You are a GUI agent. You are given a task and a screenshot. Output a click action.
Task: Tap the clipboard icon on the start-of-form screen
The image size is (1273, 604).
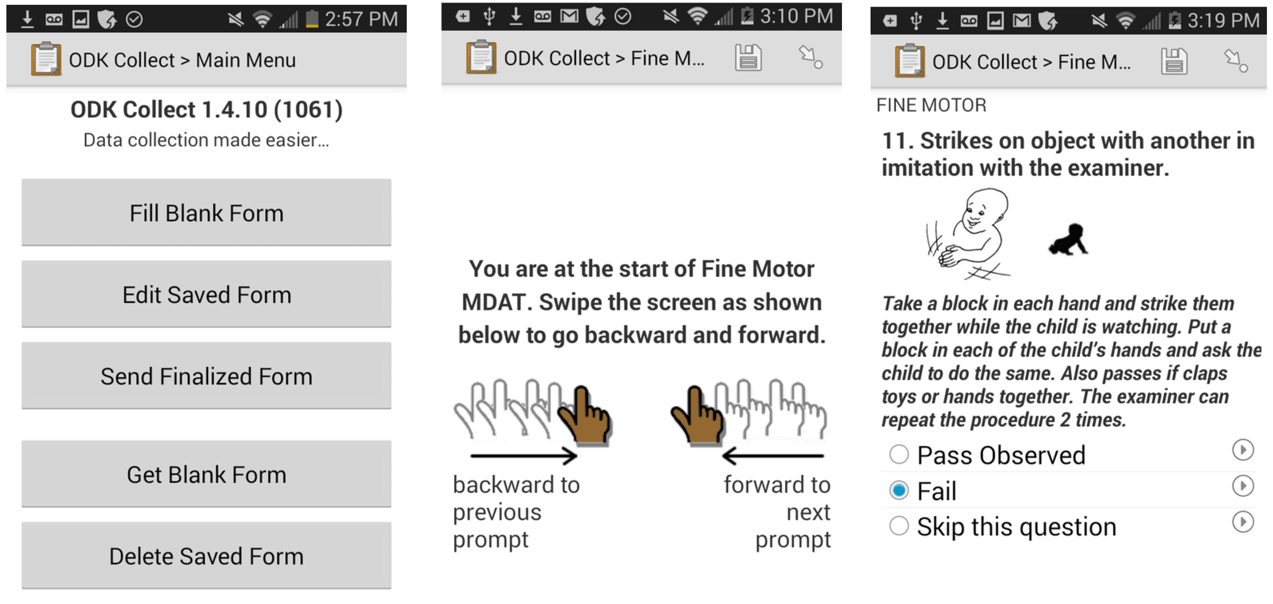pos(481,58)
